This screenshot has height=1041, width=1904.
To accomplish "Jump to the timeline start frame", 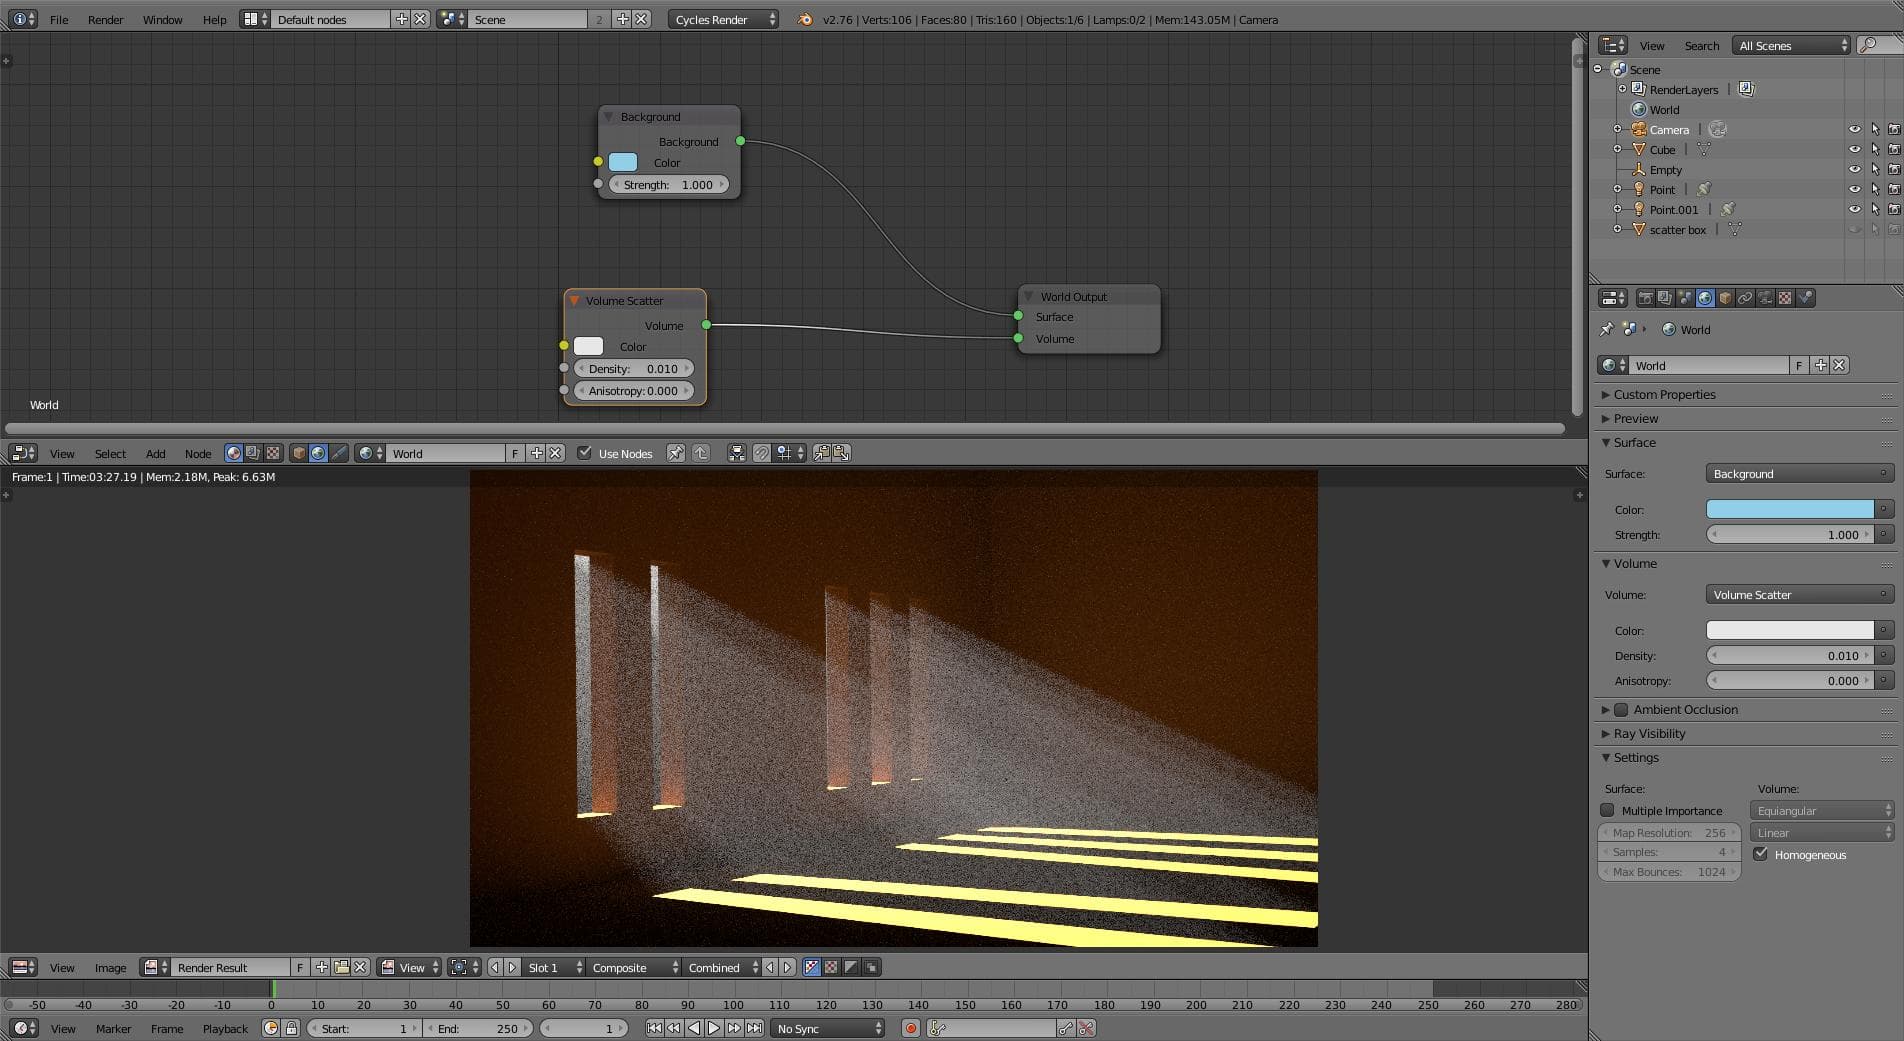I will point(654,1028).
